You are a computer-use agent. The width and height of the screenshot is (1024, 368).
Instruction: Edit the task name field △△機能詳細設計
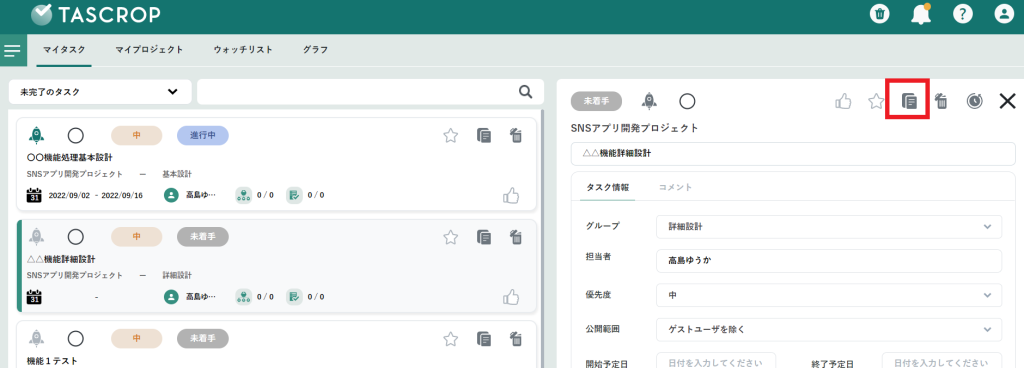pos(793,154)
